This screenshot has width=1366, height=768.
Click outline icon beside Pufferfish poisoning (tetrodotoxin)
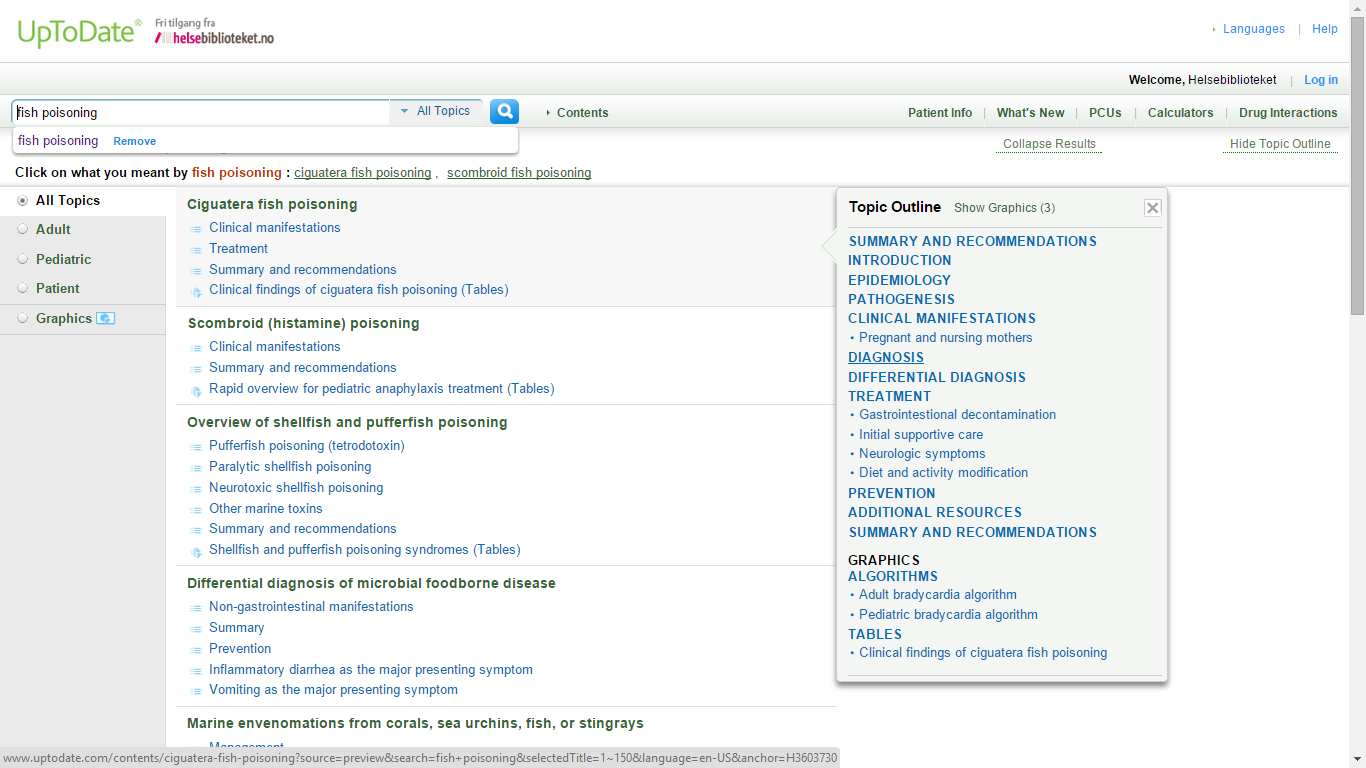coord(196,446)
